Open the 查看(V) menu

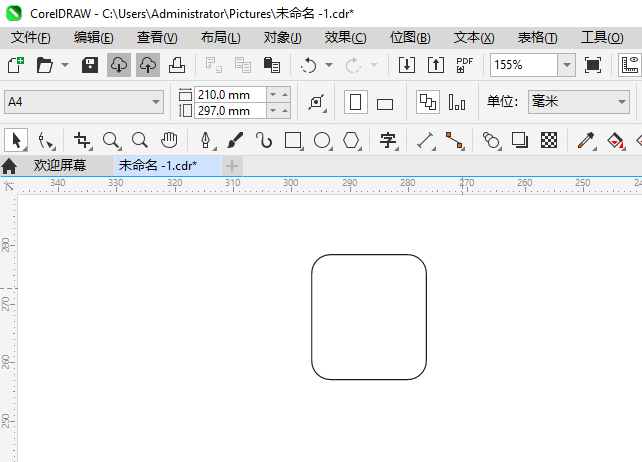coord(157,38)
